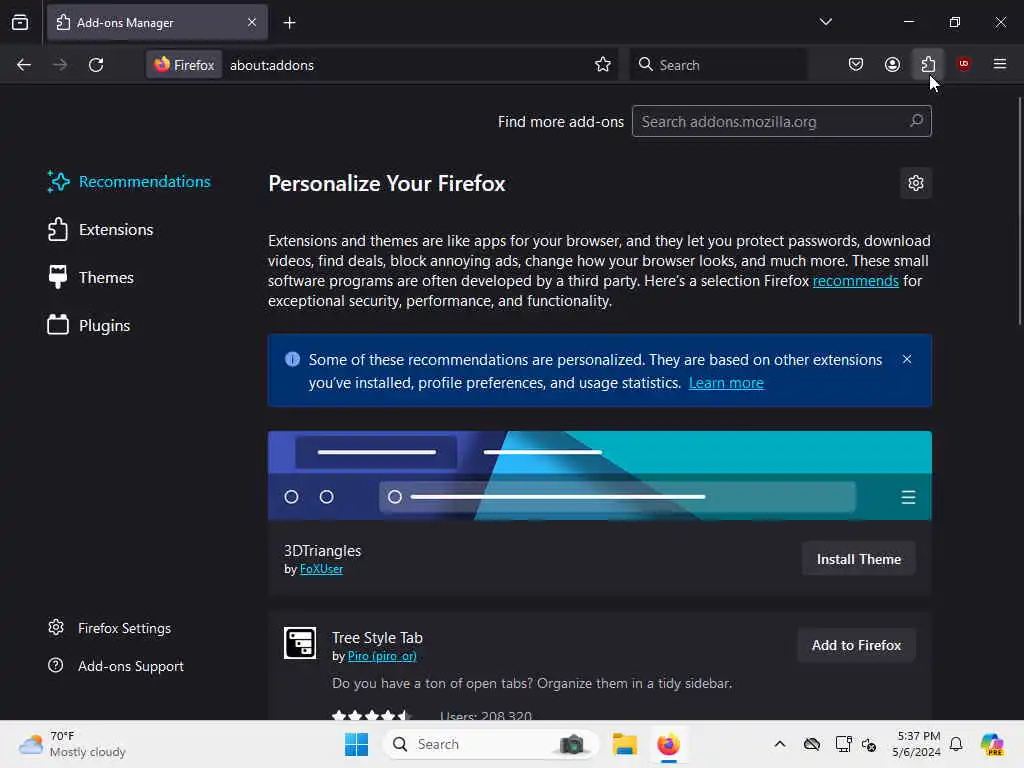1024x768 pixels.
Task: Click the Firefox taskbar icon
Action: [x=668, y=744]
